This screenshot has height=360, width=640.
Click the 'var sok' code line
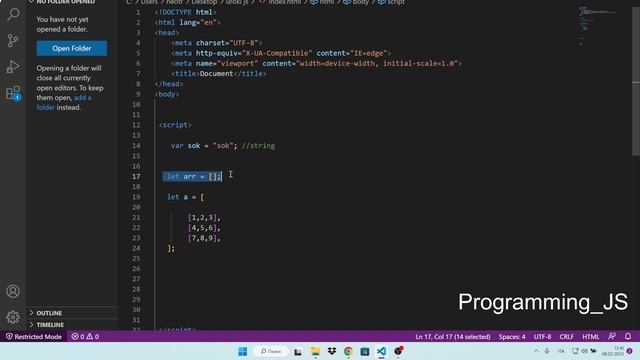(223, 146)
